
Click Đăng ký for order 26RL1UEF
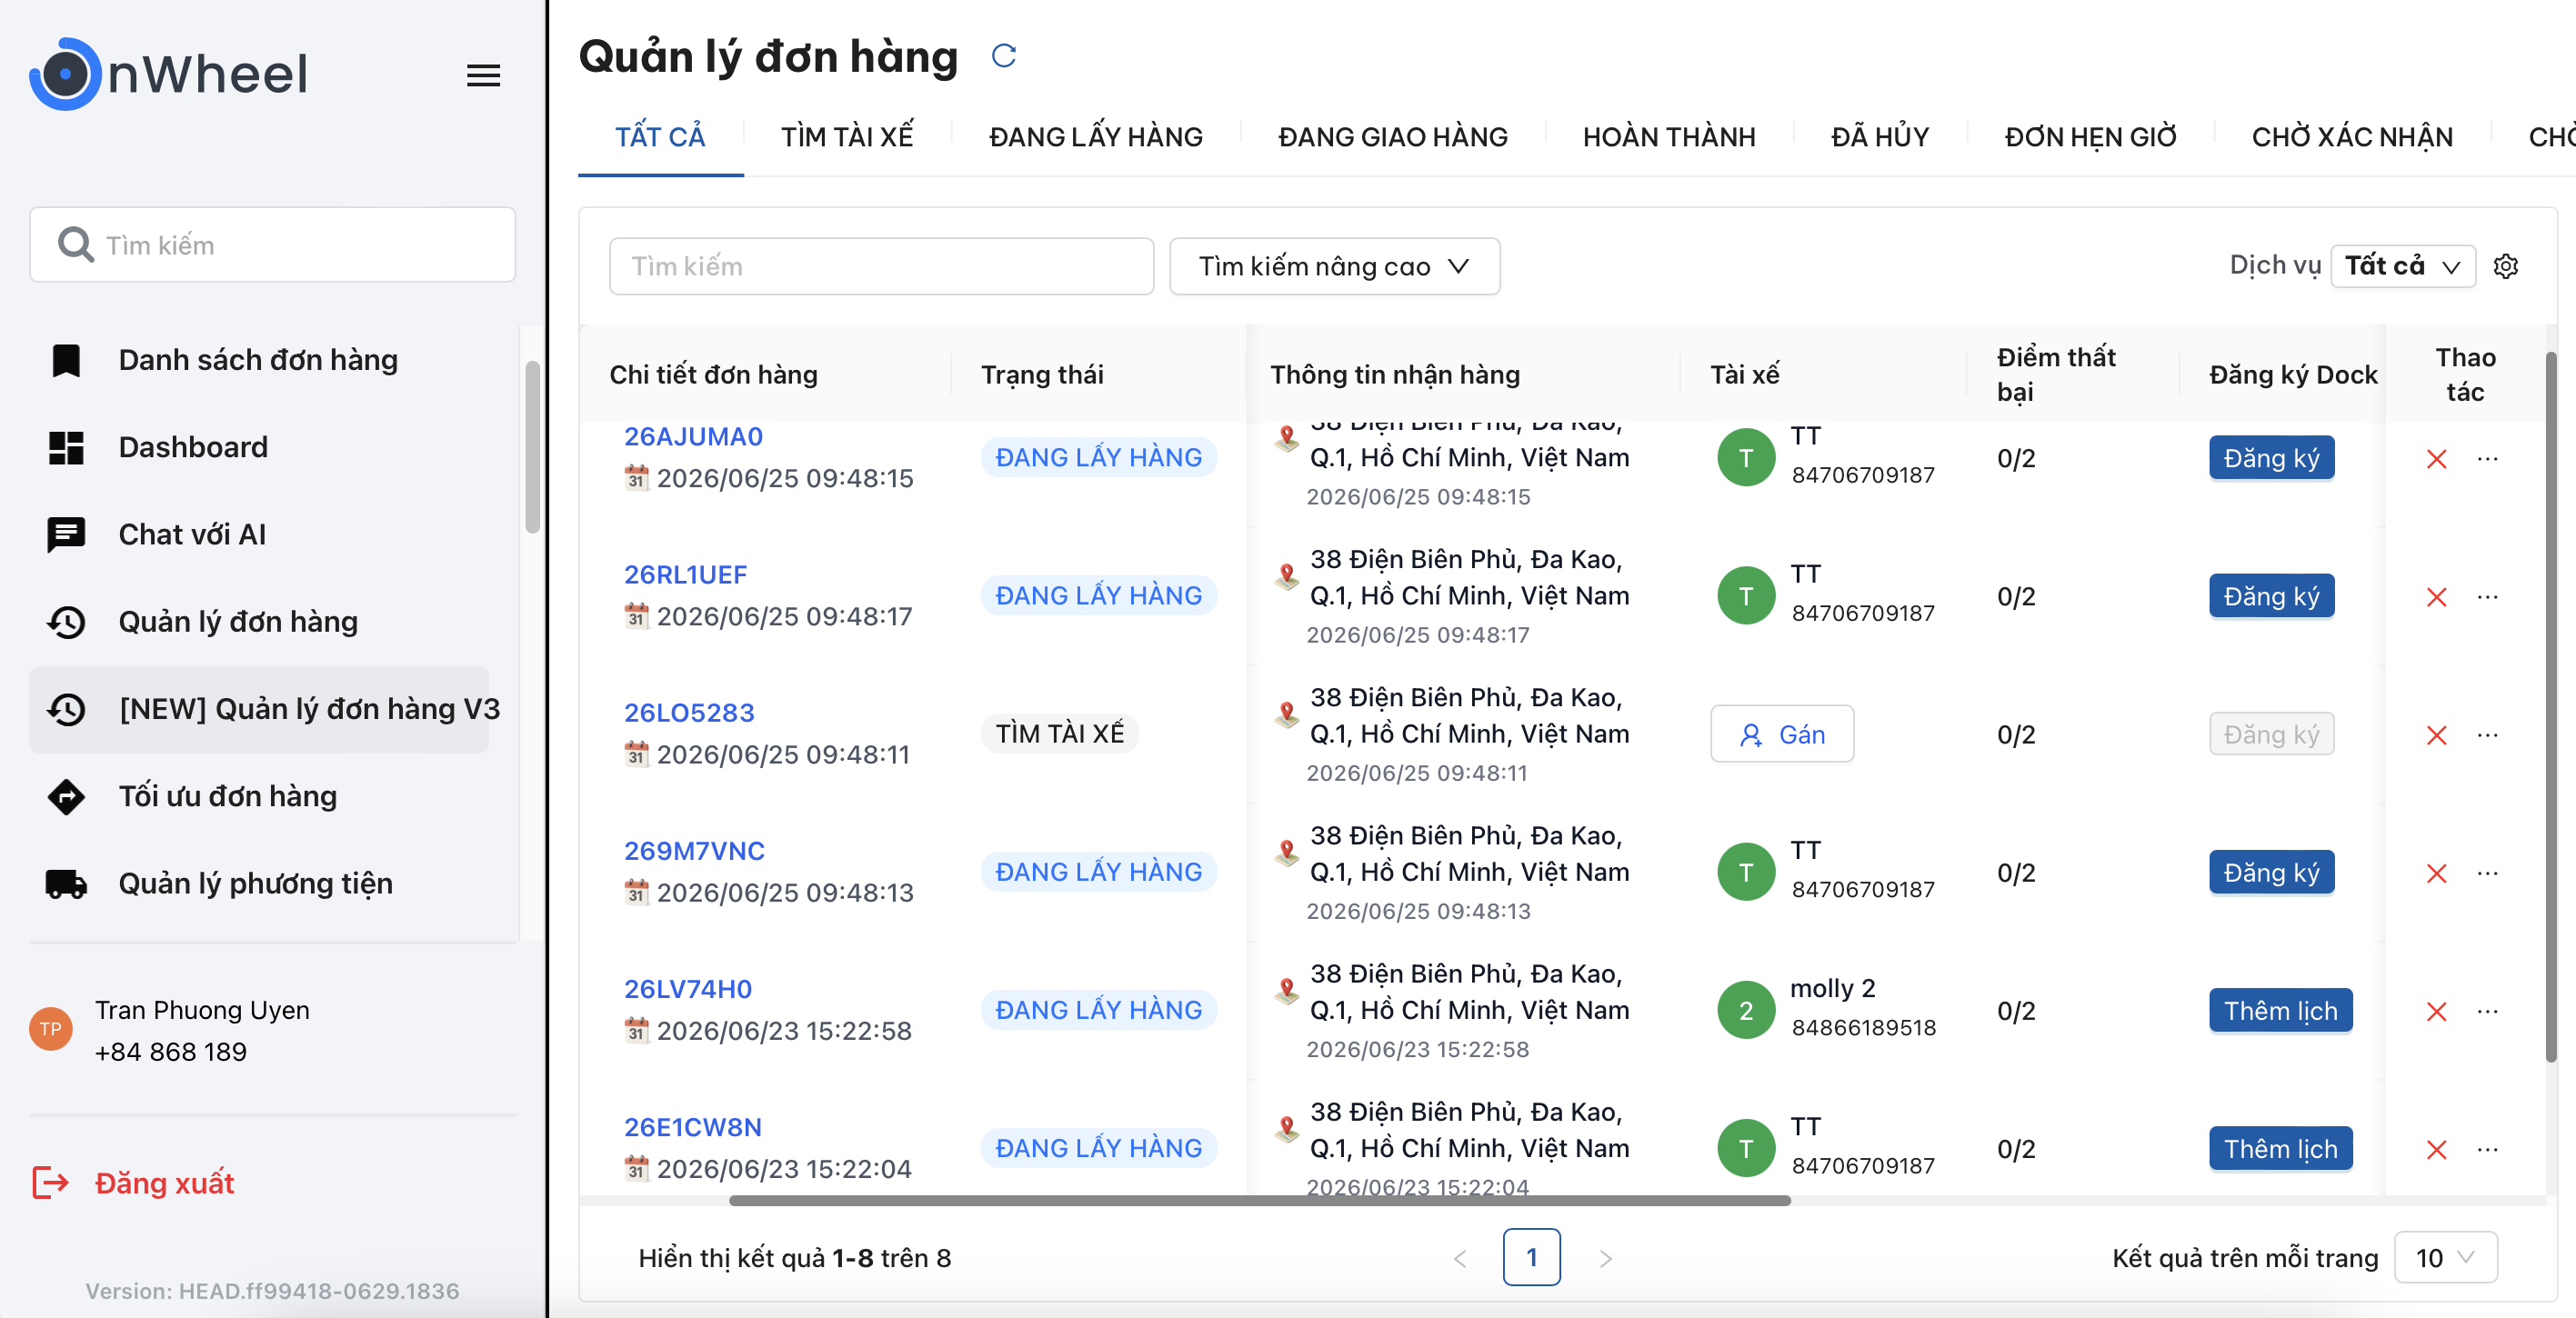tap(2271, 596)
